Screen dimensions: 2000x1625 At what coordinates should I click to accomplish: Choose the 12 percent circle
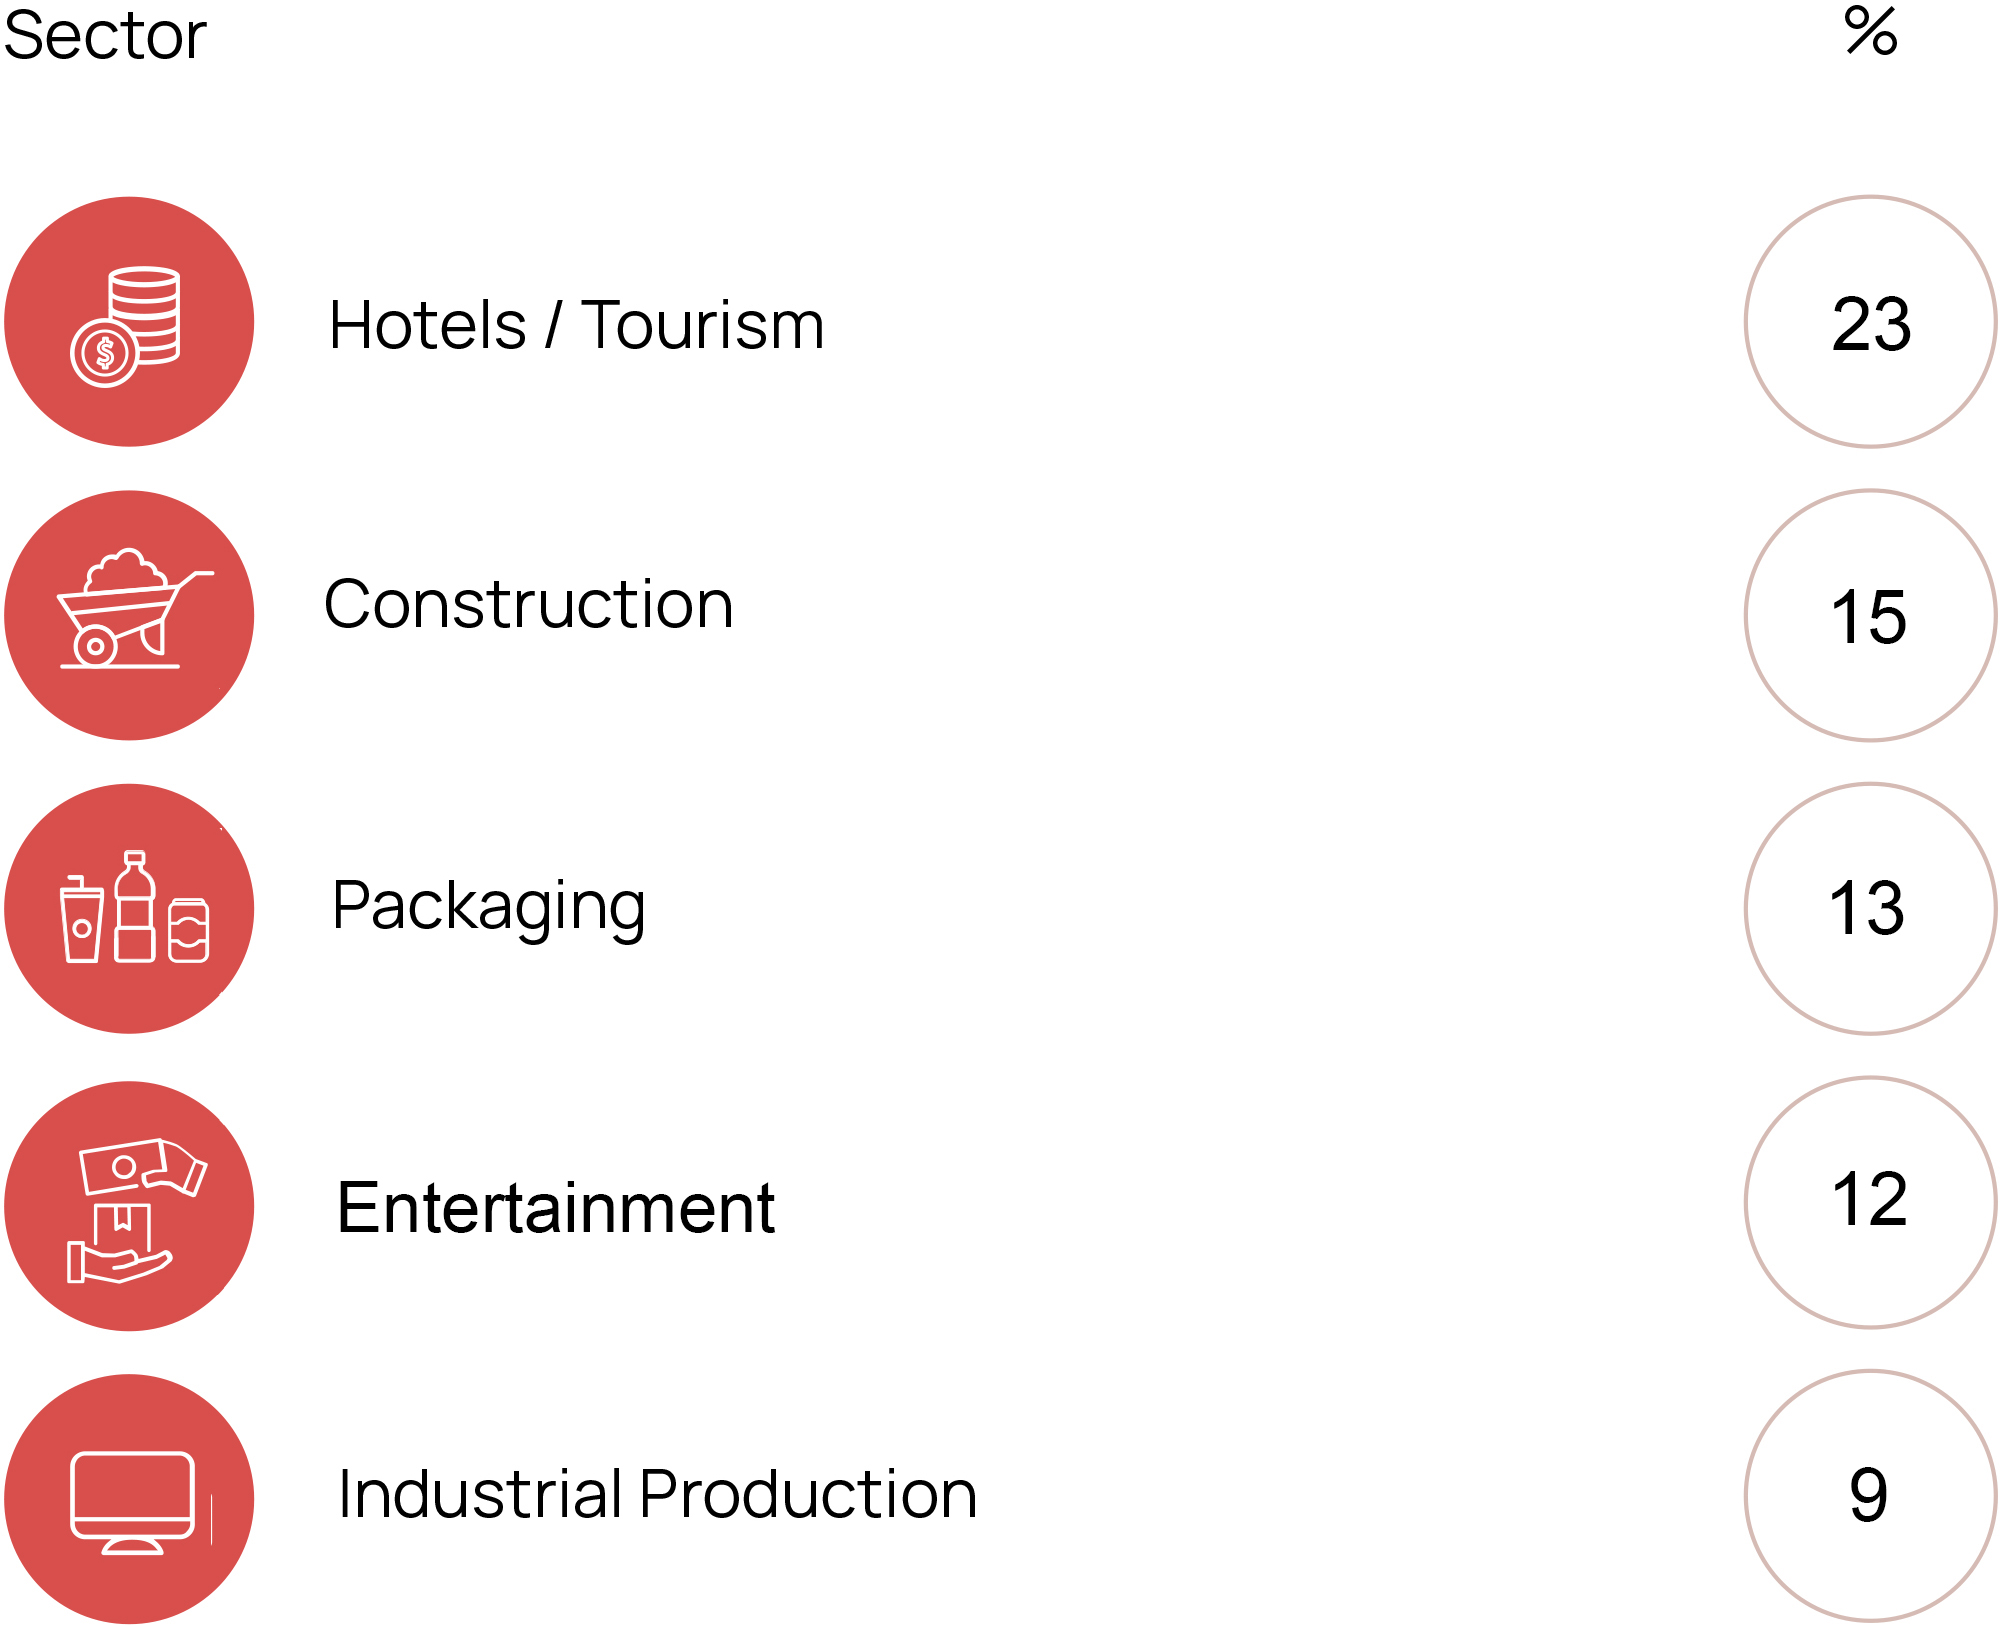(x=1870, y=1202)
